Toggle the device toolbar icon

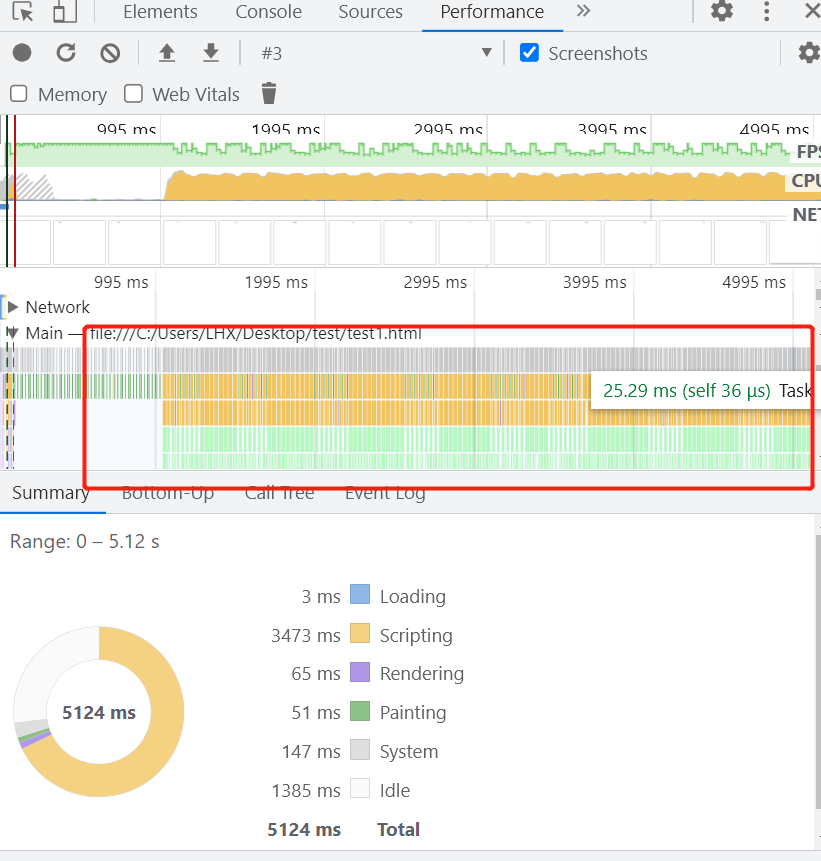coord(65,11)
